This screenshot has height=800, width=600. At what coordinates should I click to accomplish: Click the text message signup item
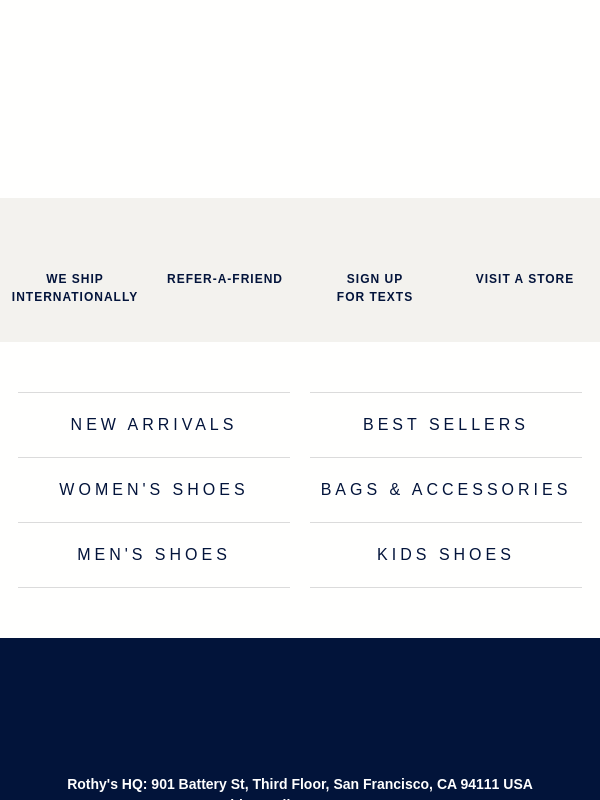[375, 288]
